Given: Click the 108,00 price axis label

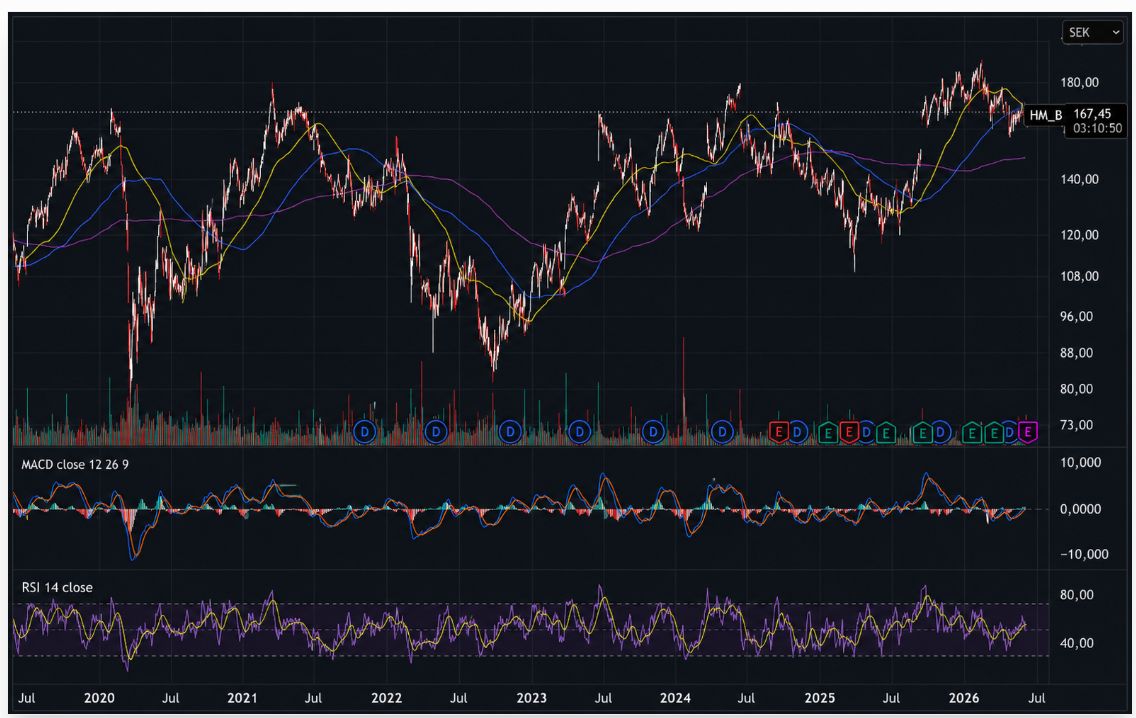Looking at the screenshot, I should tap(1079, 276).
